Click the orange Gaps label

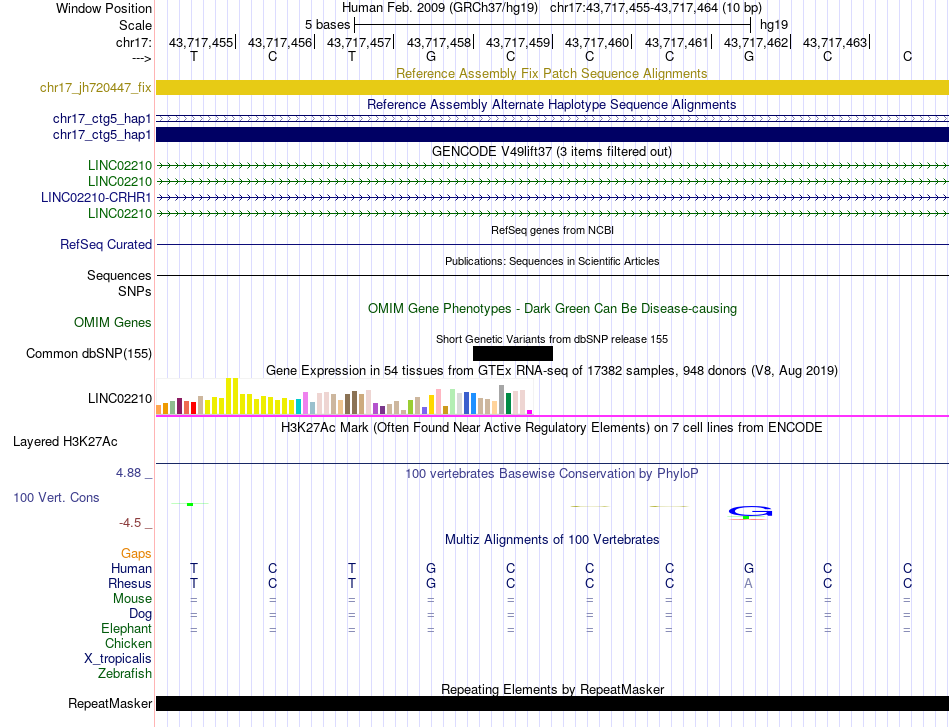(136, 554)
